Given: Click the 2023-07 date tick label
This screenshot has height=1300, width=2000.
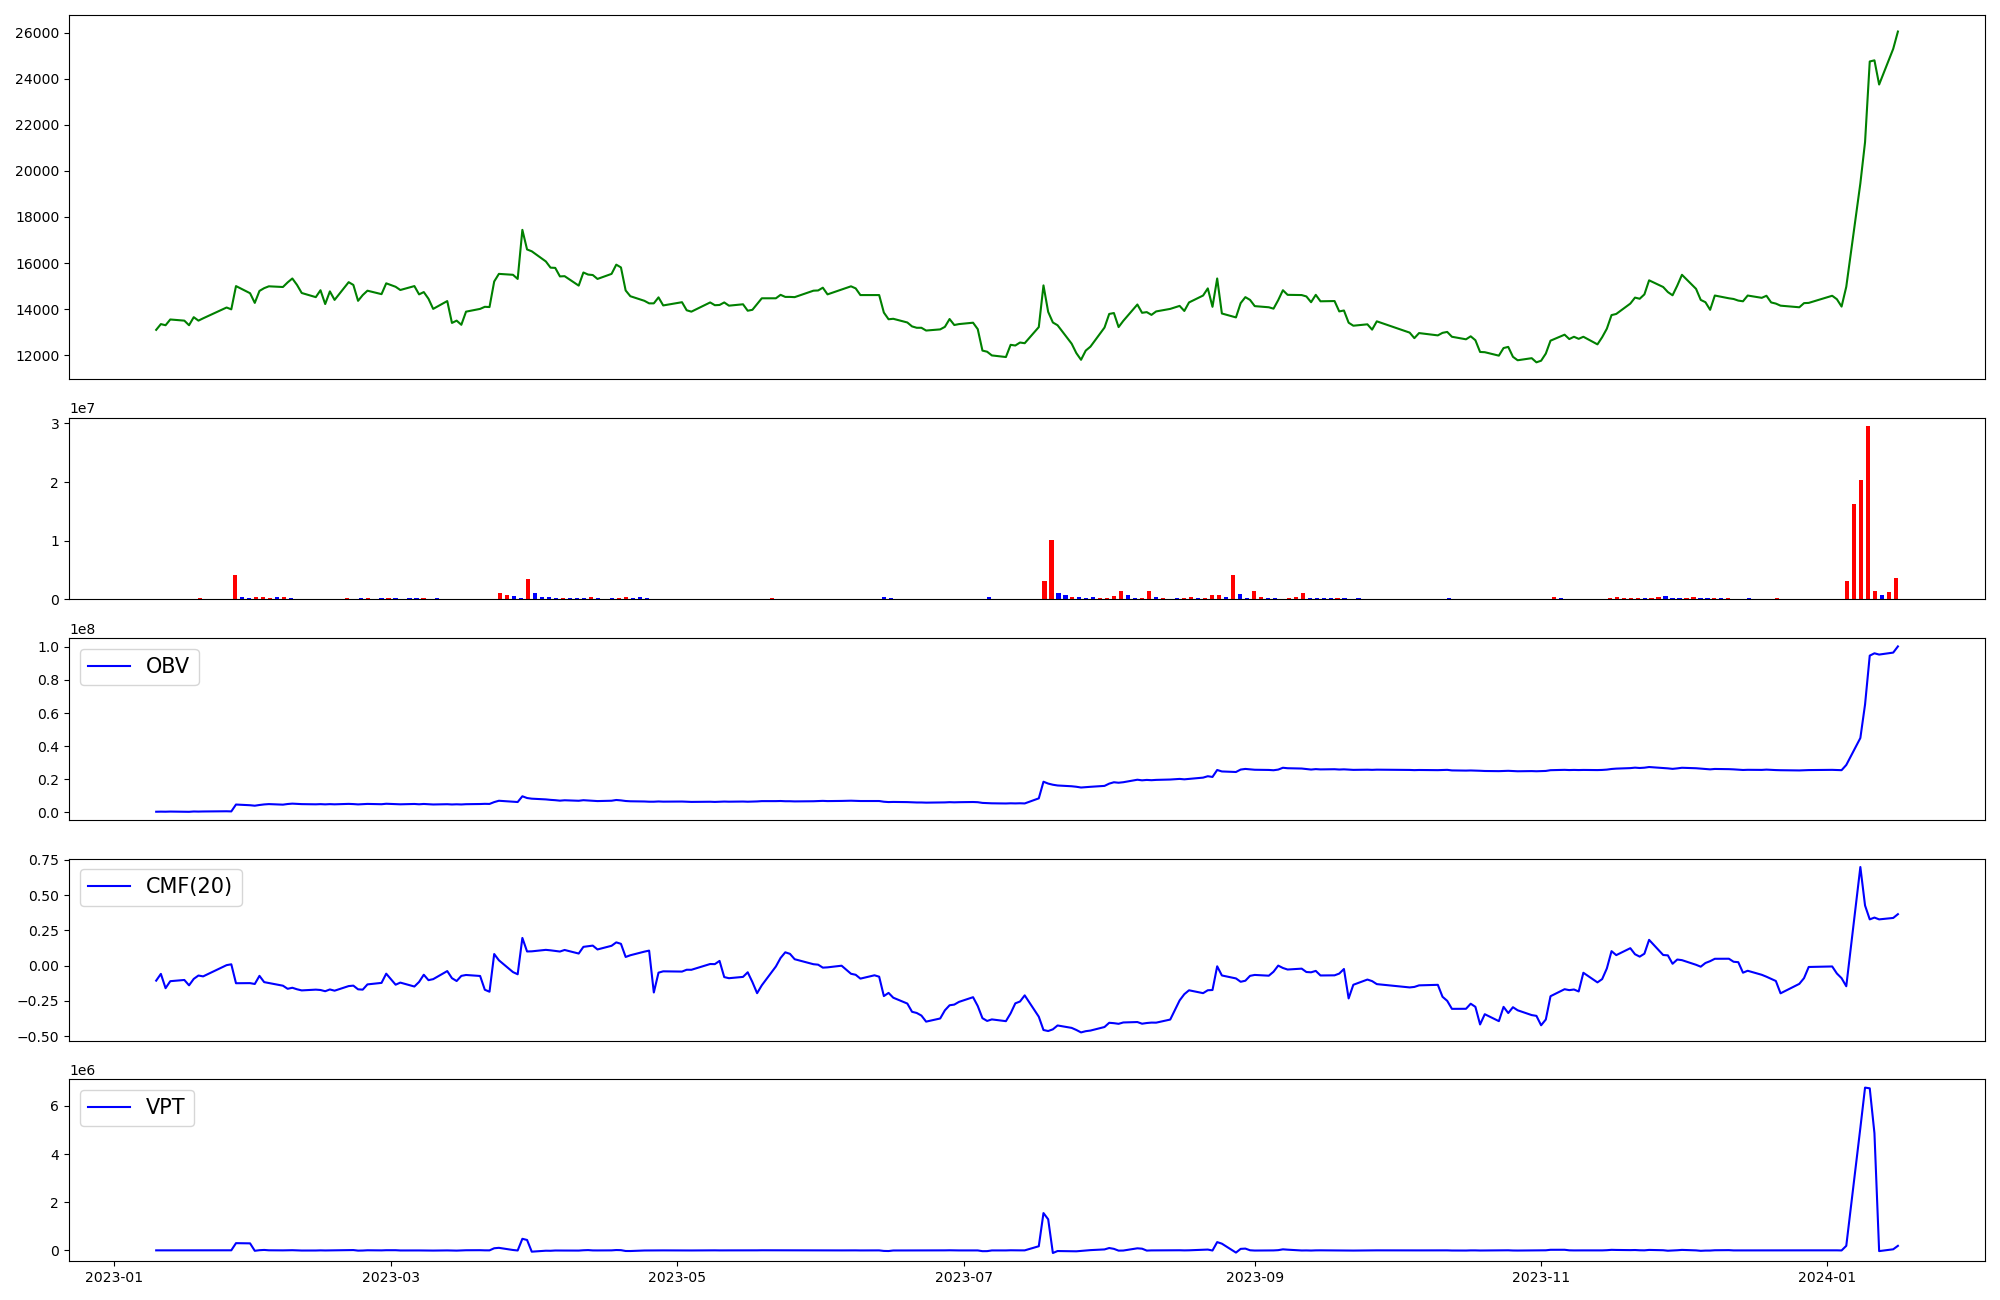Looking at the screenshot, I should coord(964,1277).
